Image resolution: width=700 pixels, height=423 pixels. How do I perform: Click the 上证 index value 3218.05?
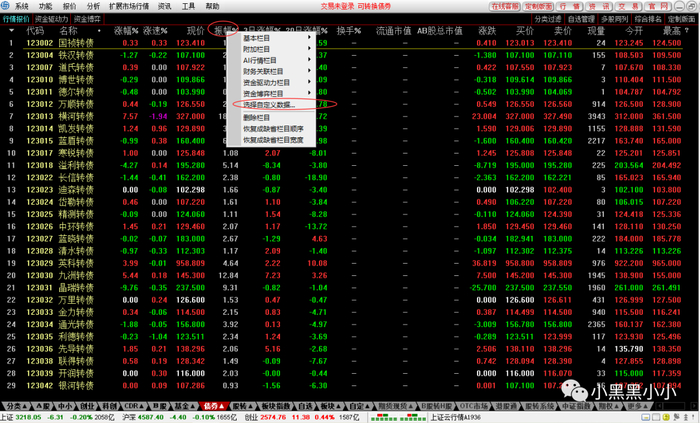(x=28, y=417)
